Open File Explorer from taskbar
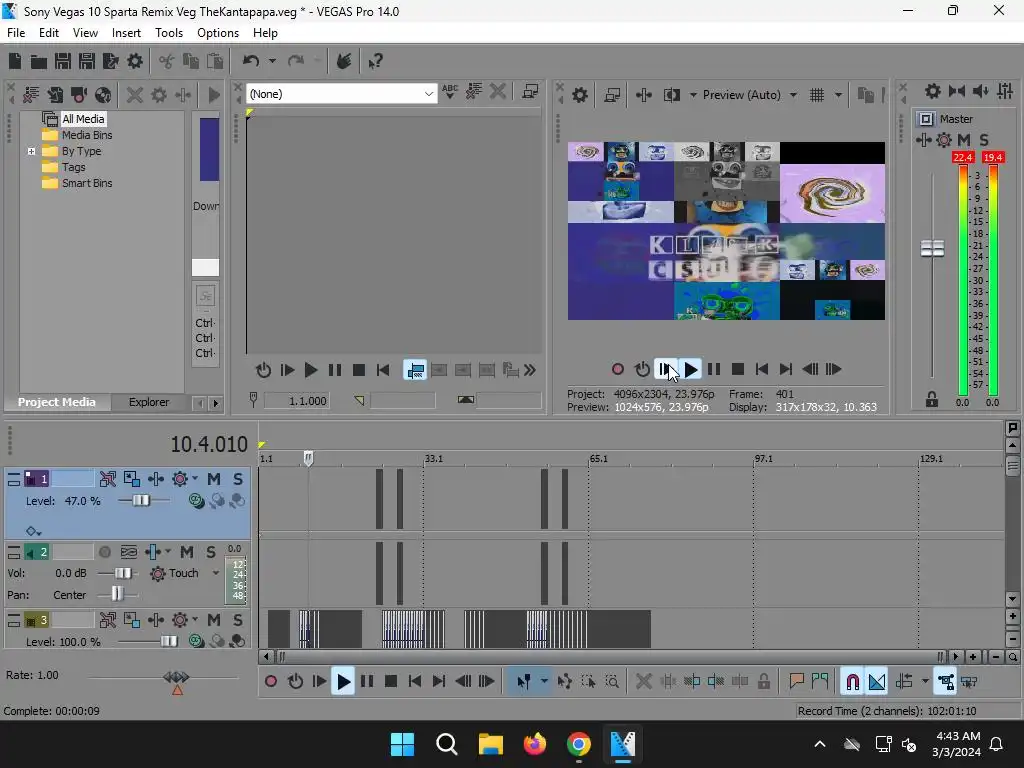The width and height of the screenshot is (1024, 768). 490,744
